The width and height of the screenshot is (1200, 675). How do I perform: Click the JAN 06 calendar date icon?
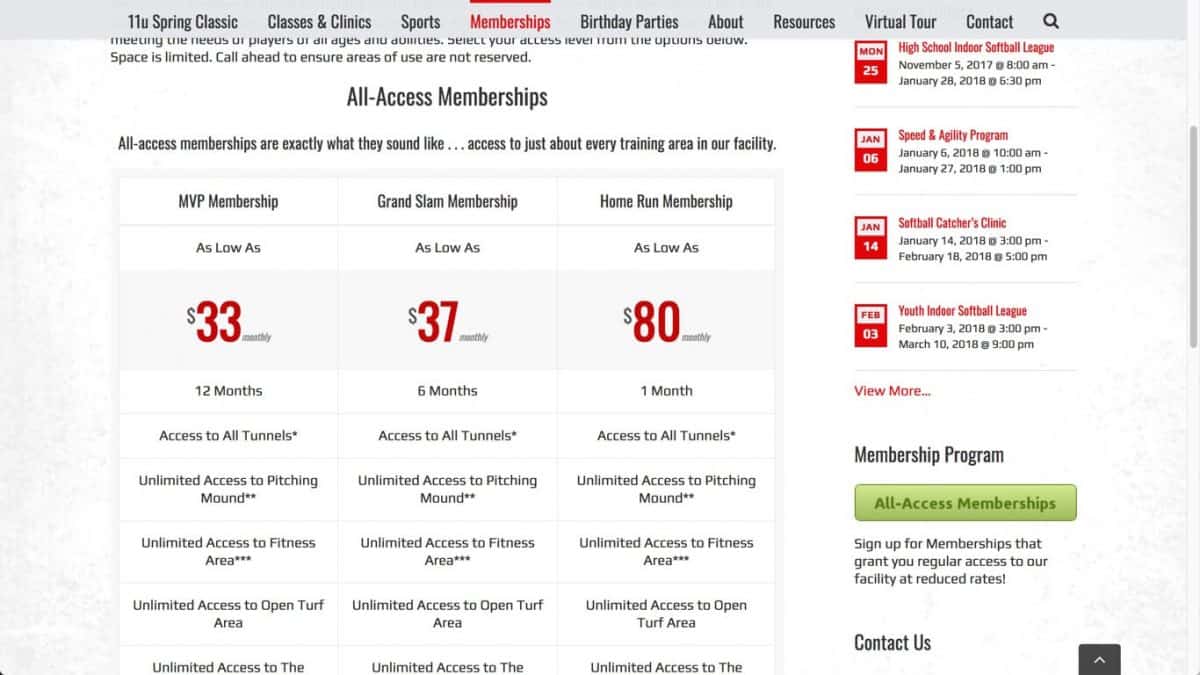[870, 149]
